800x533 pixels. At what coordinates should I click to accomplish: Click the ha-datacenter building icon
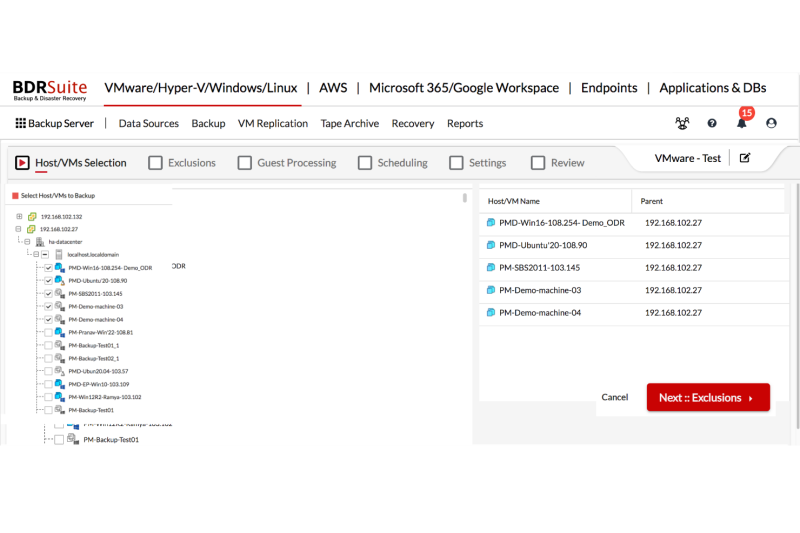(x=40, y=242)
